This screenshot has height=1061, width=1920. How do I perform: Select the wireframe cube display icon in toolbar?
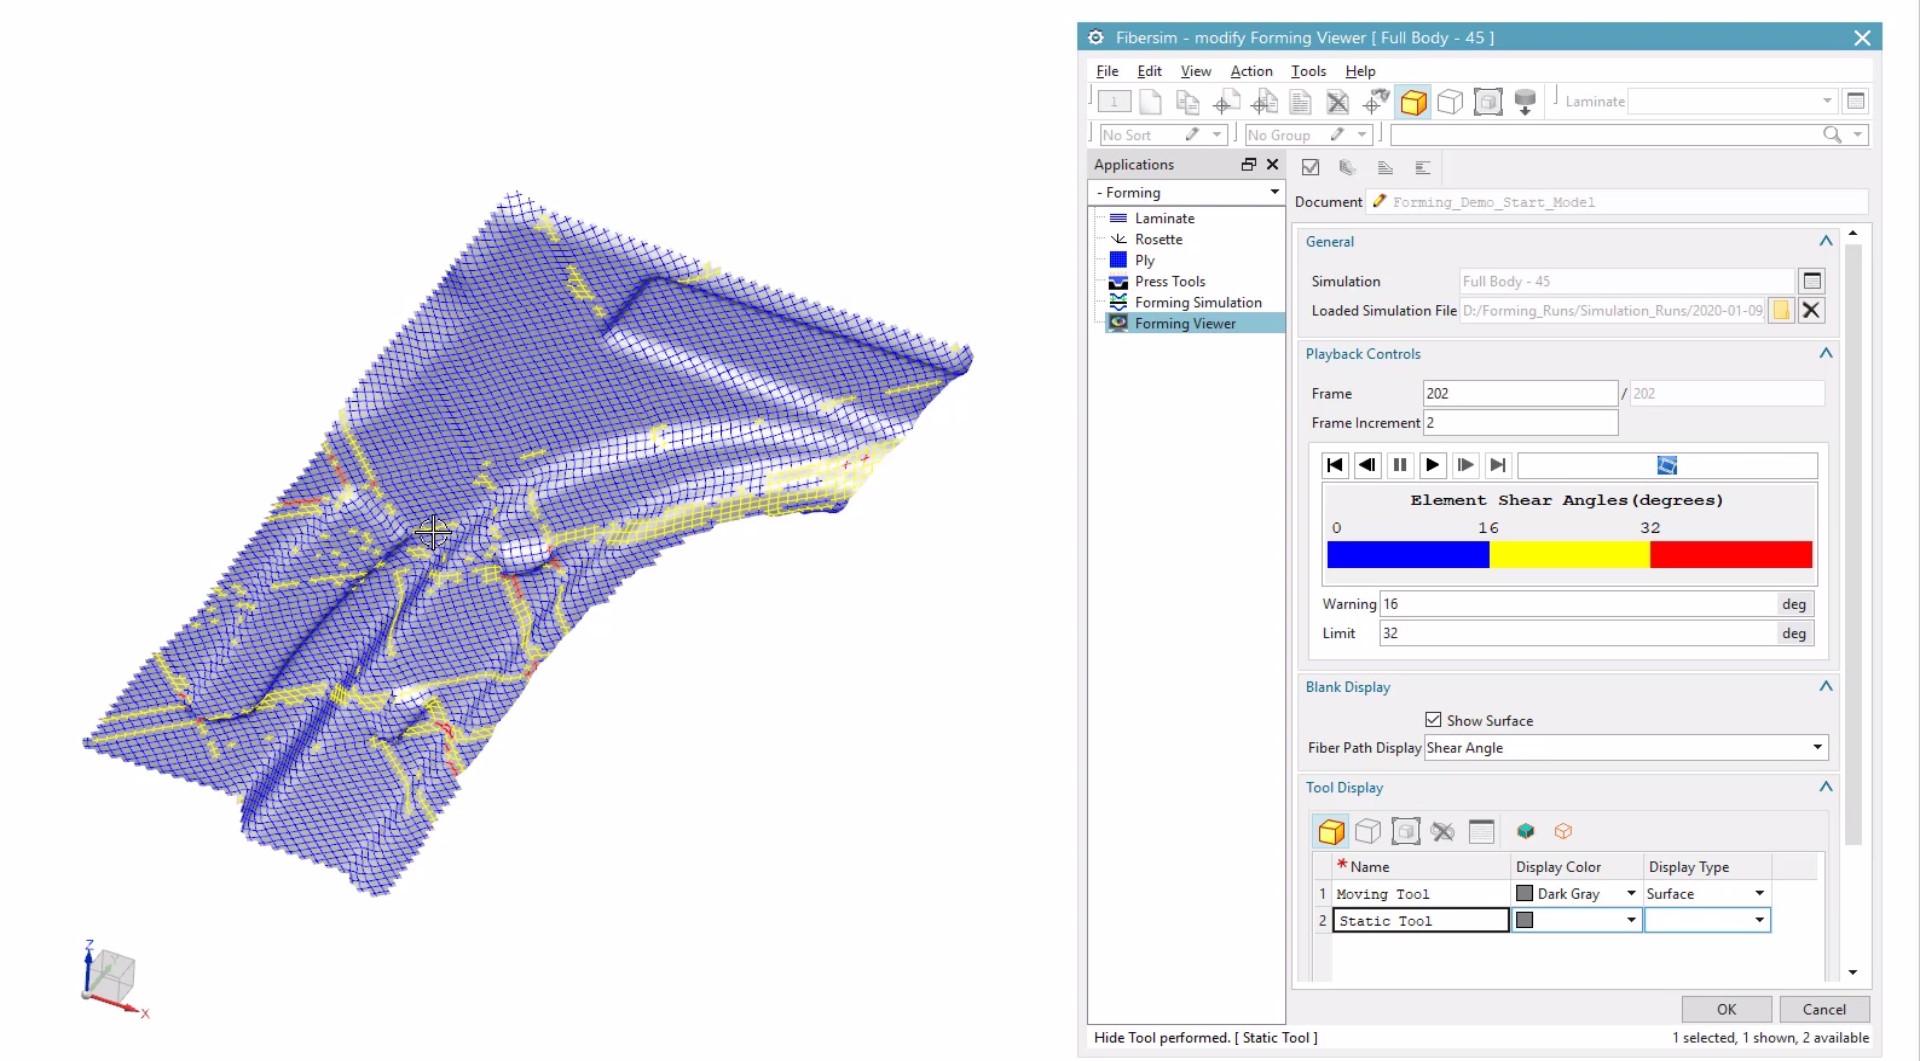1451,101
